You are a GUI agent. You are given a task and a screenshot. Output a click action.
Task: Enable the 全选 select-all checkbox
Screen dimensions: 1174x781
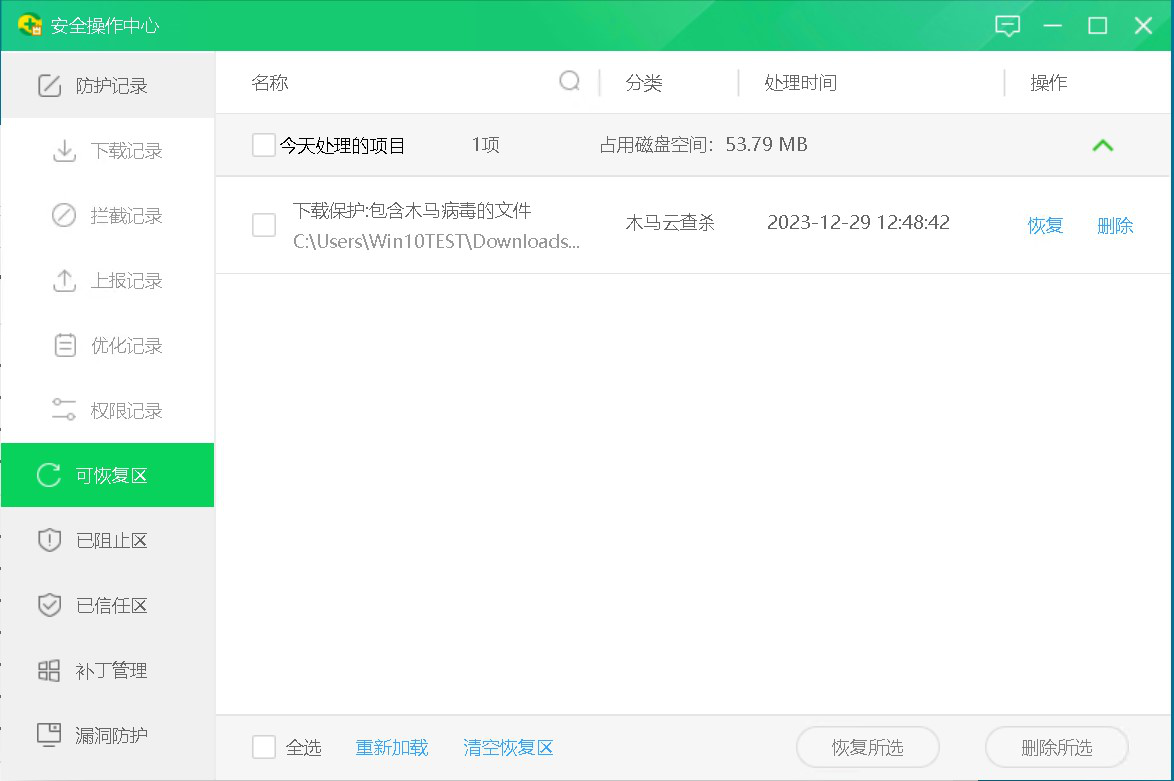[x=264, y=747]
